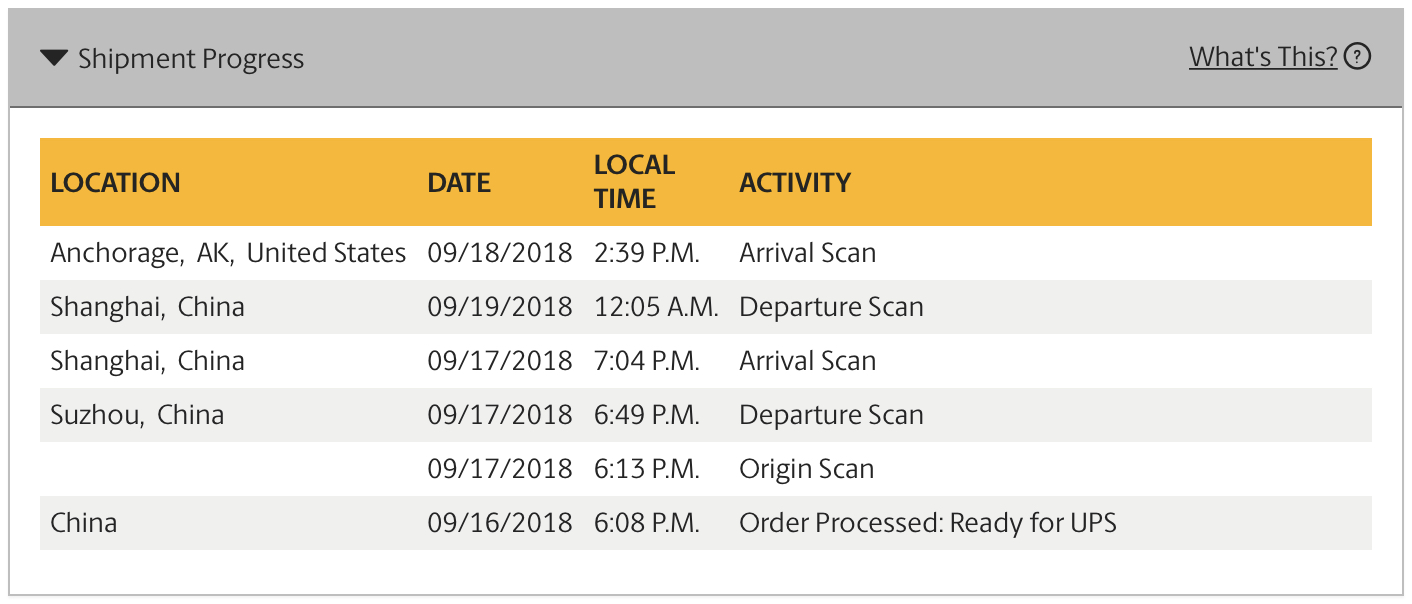Image resolution: width=1412 pixels, height=604 pixels.
Task: Click the Origin Scan activity entry
Action: click(806, 469)
